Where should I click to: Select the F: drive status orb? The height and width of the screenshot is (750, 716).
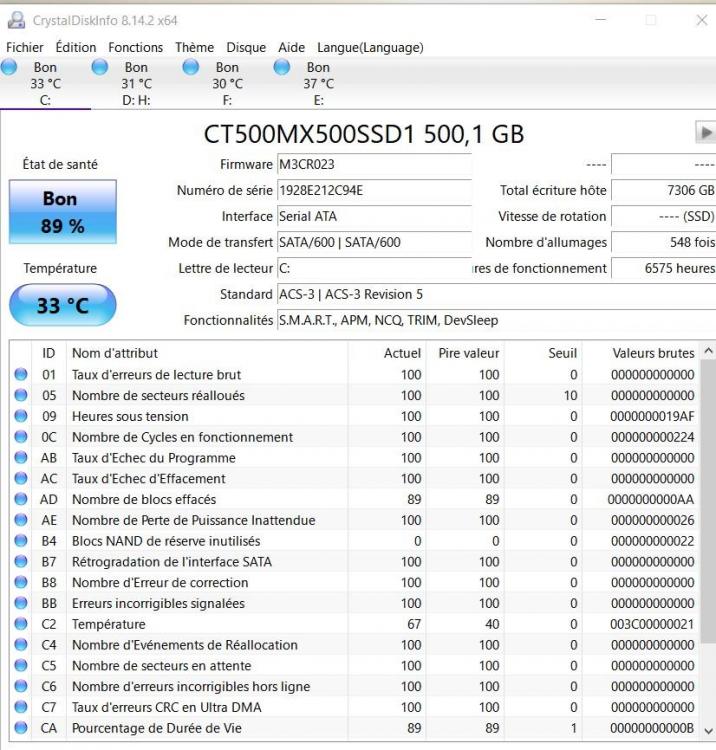coord(192,68)
